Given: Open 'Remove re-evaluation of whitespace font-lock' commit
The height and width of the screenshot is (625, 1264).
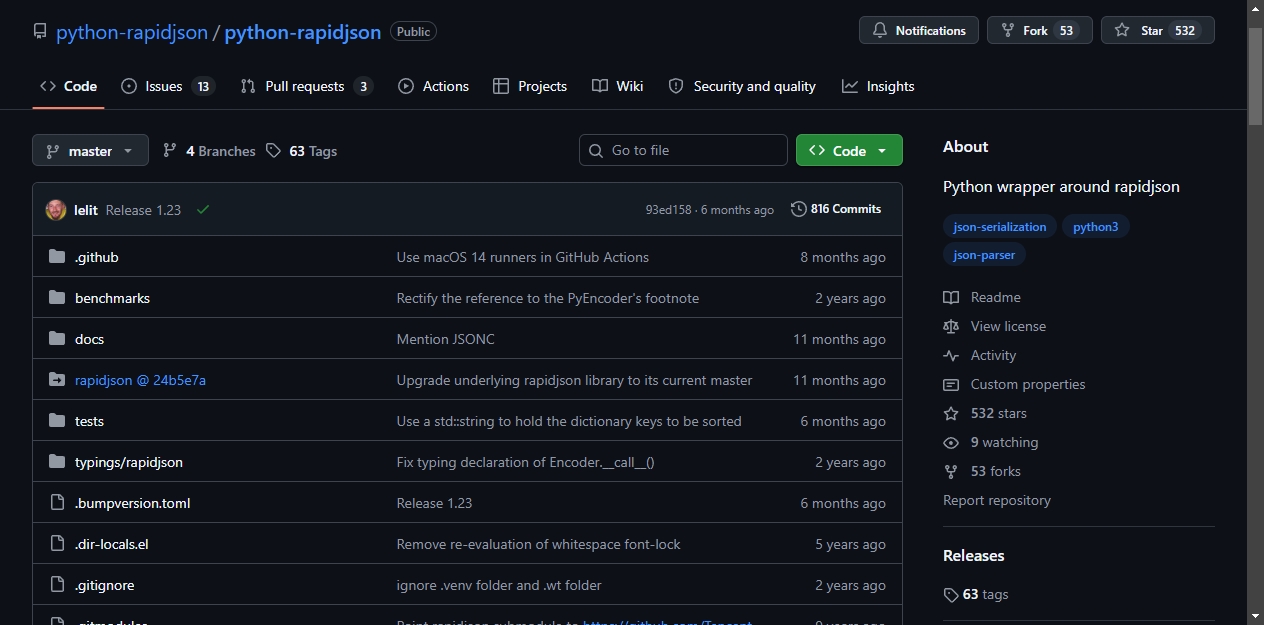Looking at the screenshot, I should tap(538, 544).
